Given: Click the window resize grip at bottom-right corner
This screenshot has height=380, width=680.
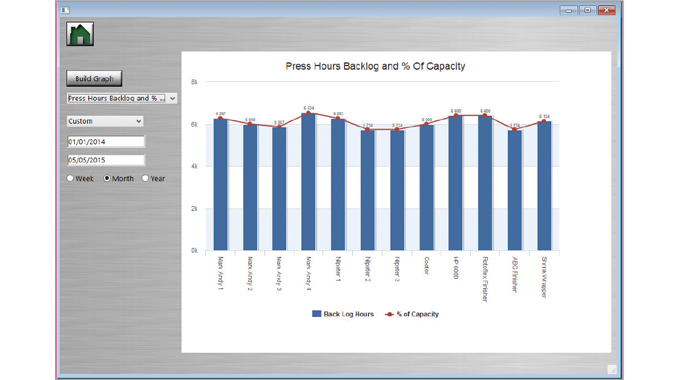Looking at the screenshot, I should tap(612, 369).
